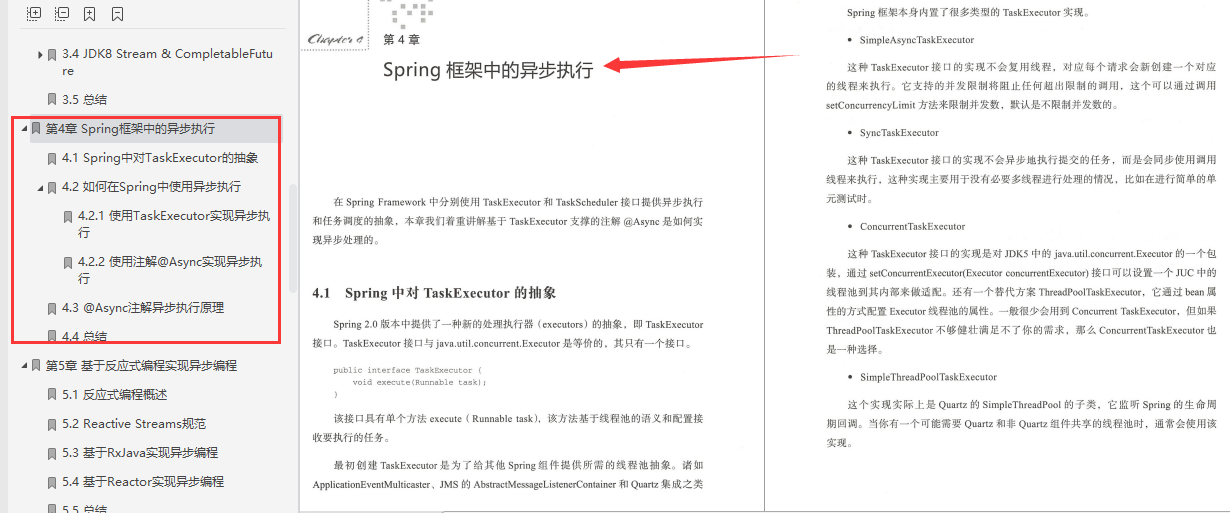Click the add bookmark icon
1230x513 pixels.
point(90,14)
